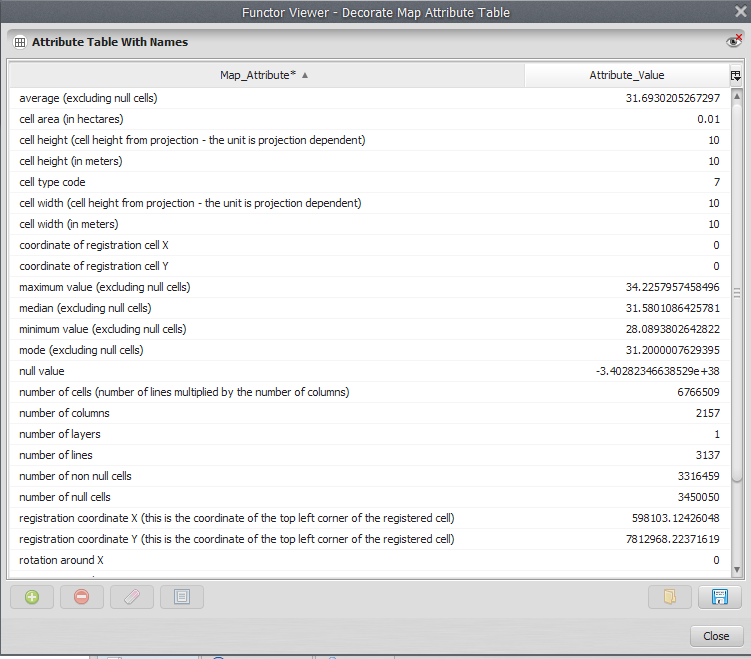
Task: Click the eraser clear table icon
Action: coord(132,597)
